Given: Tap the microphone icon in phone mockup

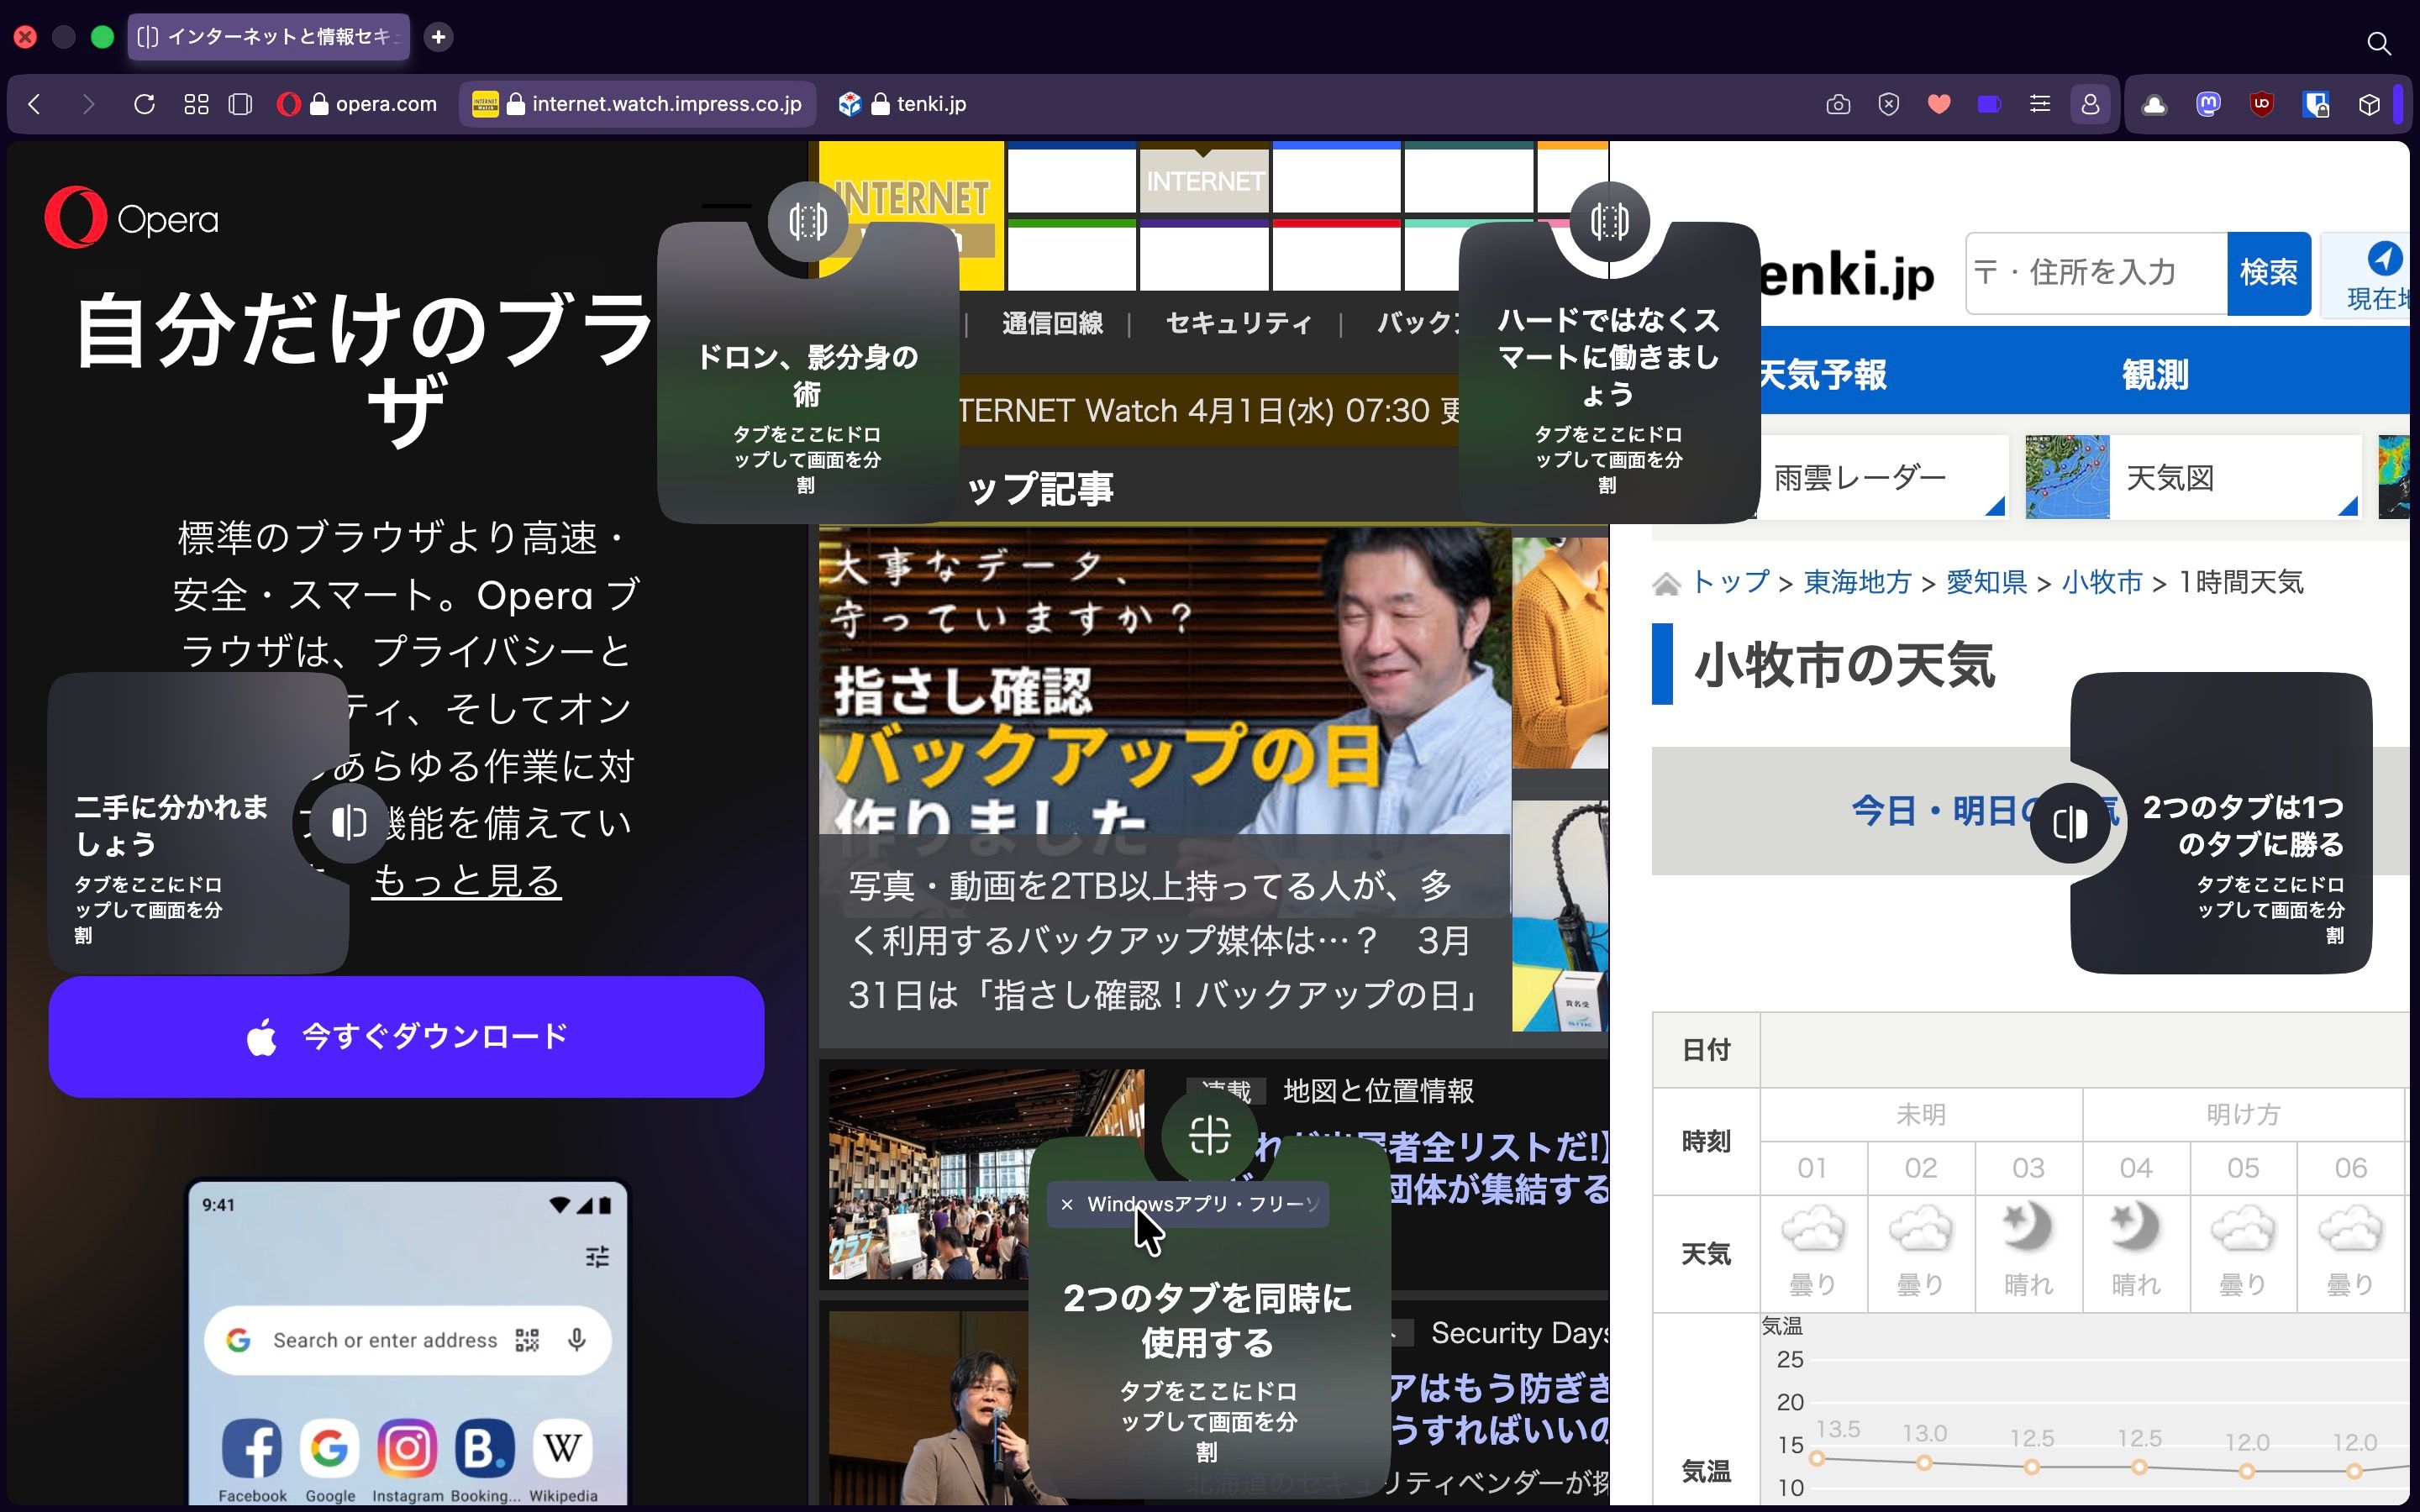Looking at the screenshot, I should (577, 1340).
